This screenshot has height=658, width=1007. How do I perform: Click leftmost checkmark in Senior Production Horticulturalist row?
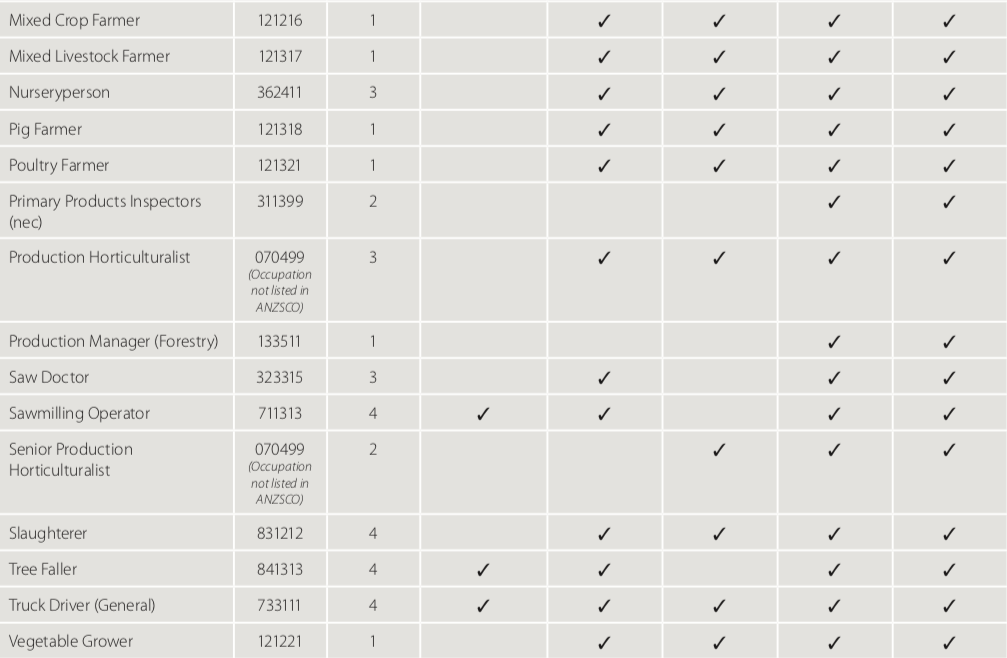click(718, 450)
